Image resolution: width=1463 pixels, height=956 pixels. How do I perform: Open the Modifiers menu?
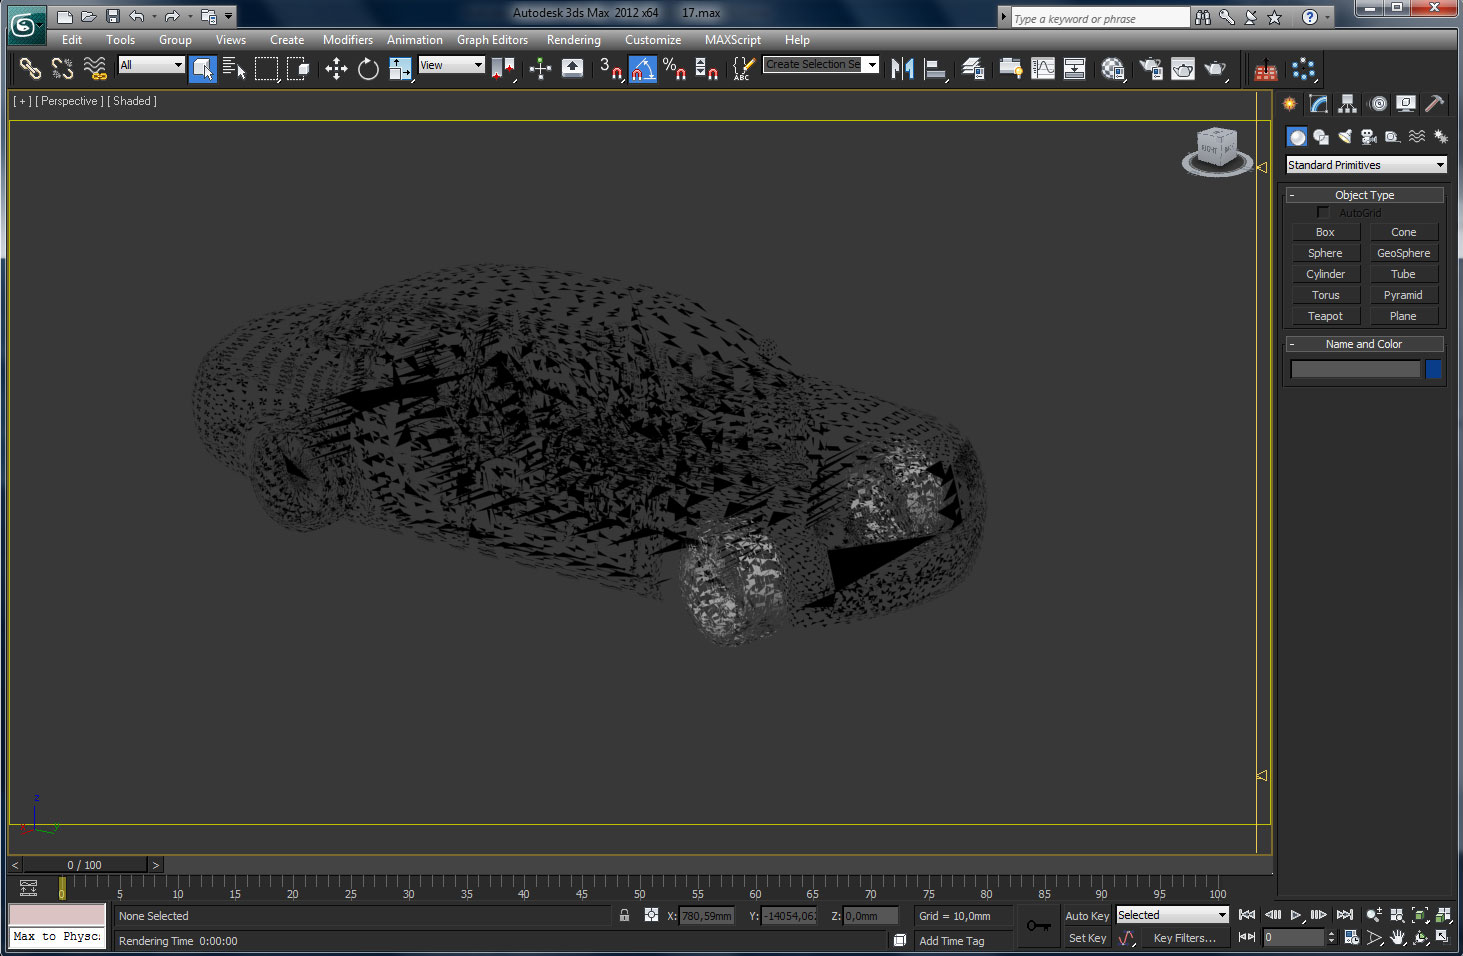347,40
